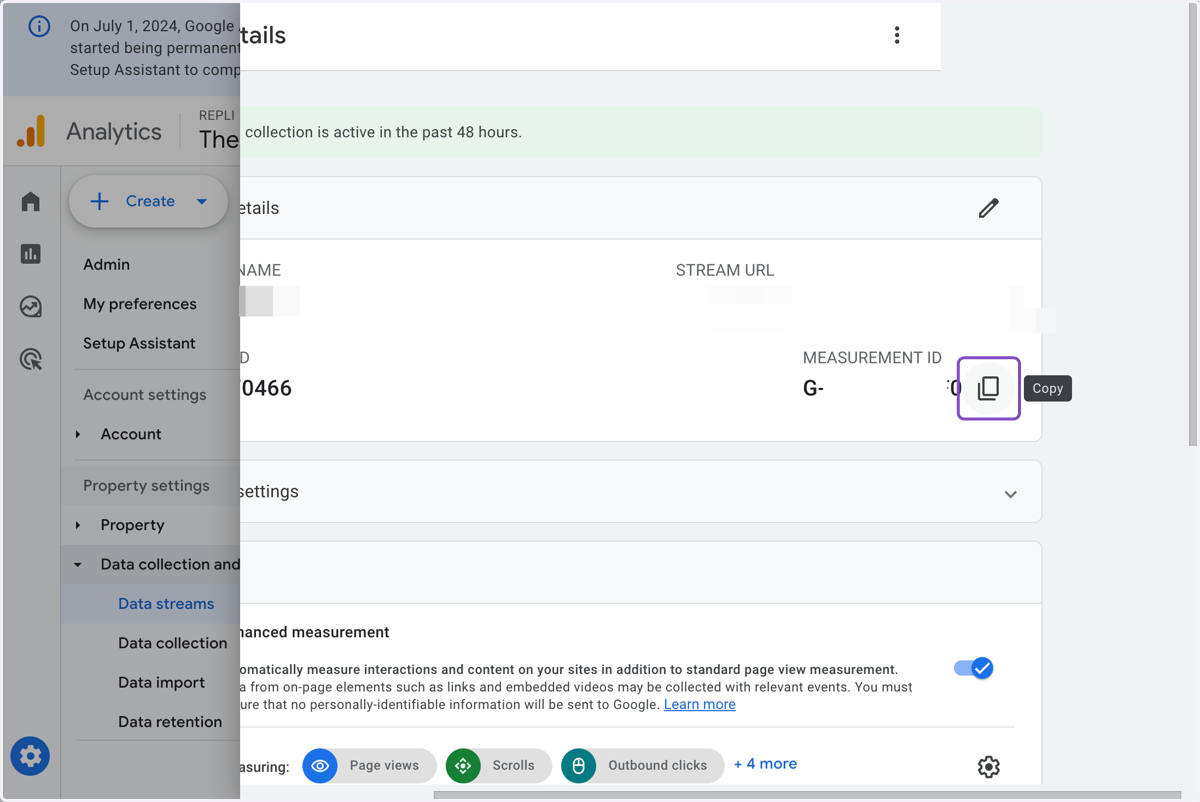
Task: Open Reports bar chart icon in sidebar
Action: click(x=31, y=254)
